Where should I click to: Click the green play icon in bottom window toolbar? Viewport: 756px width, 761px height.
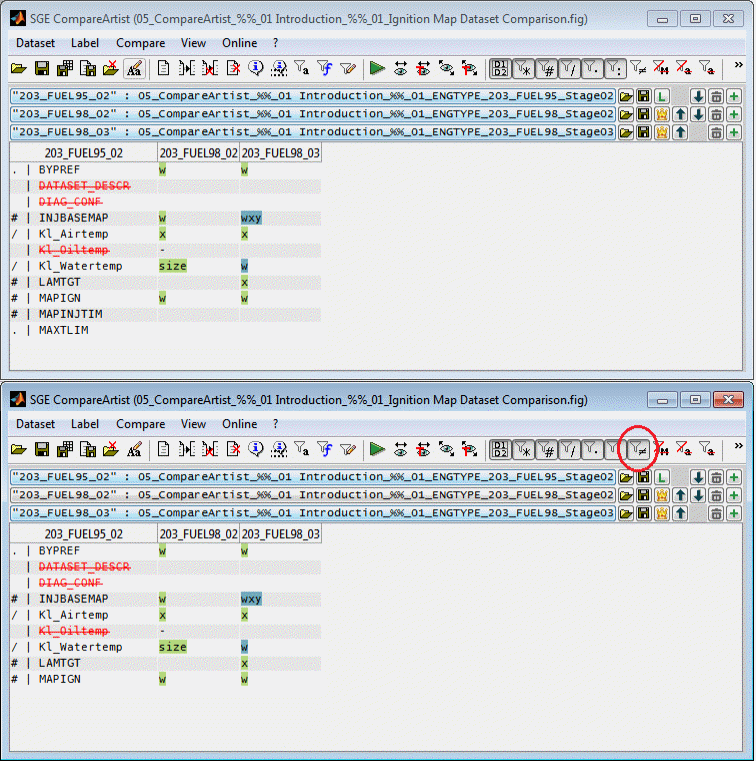click(377, 449)
